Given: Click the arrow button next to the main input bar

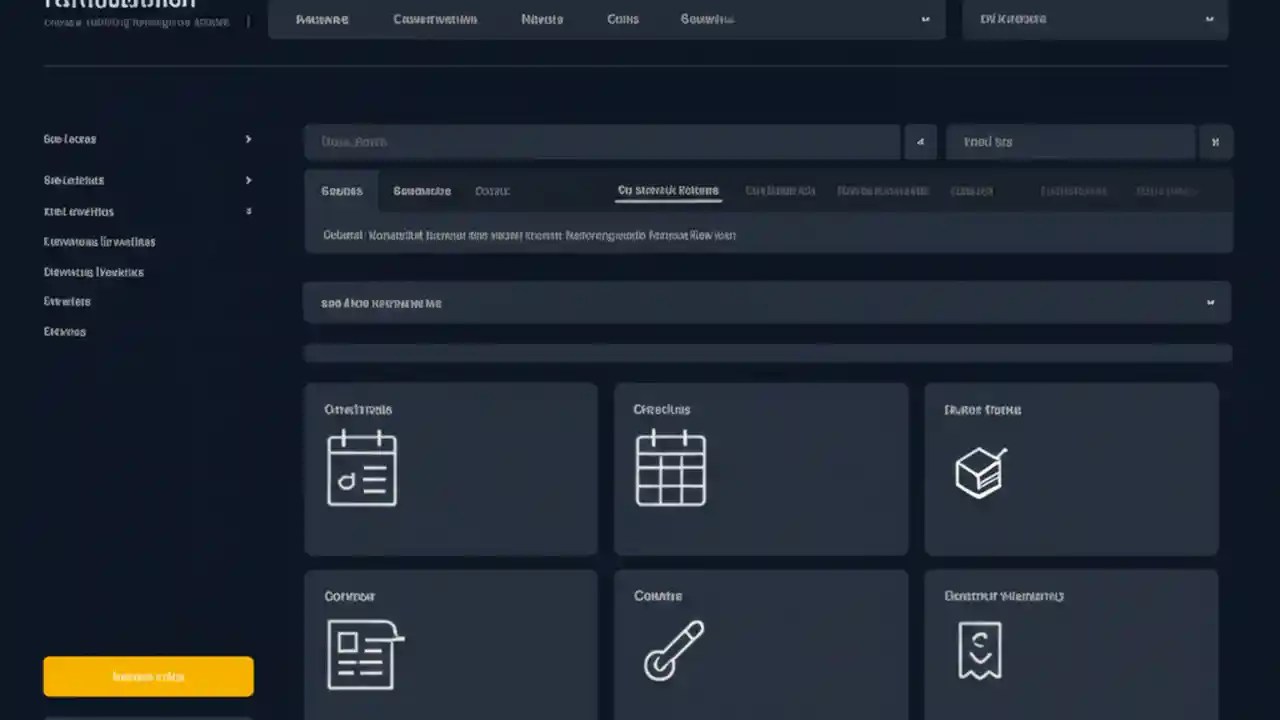Looking at the screenshot, I should (920, 141).
